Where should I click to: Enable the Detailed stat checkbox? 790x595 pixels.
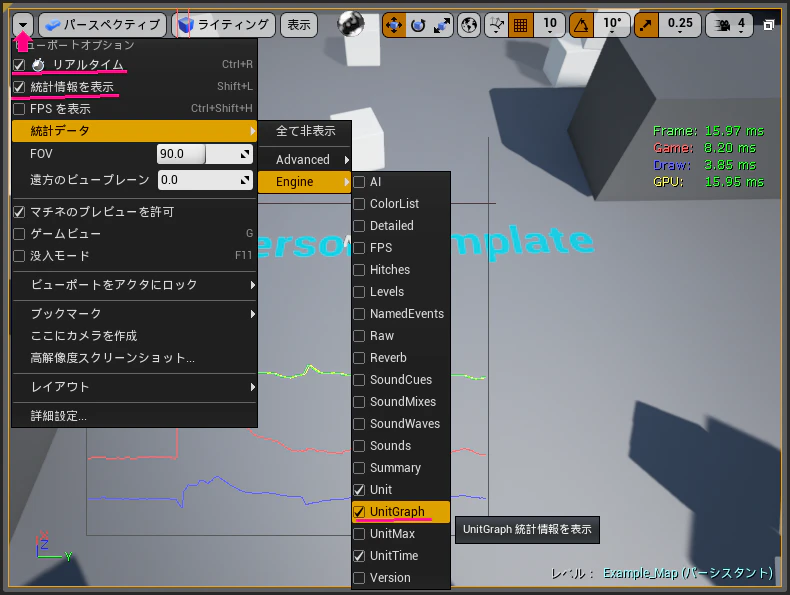pyautogui.click(x=359, y=226)
